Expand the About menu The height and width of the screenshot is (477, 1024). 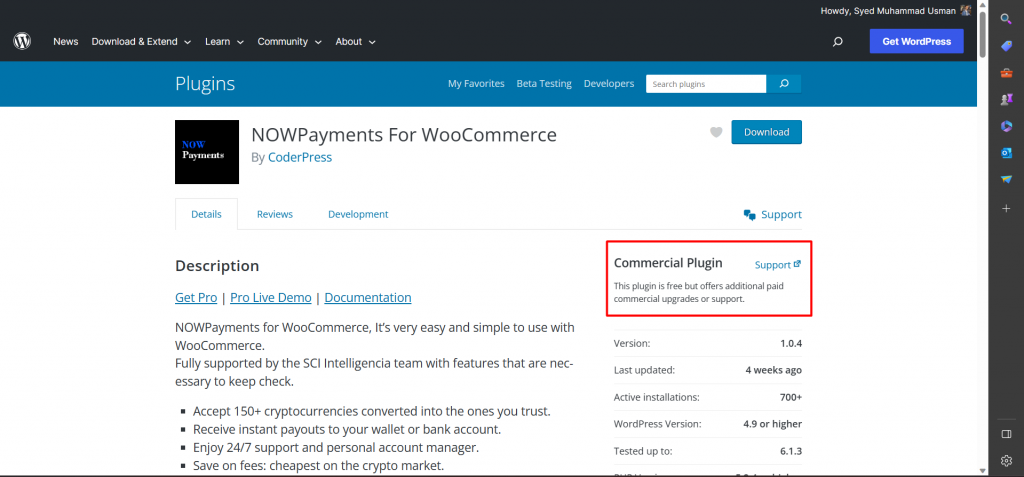click(x=355, y=41)
